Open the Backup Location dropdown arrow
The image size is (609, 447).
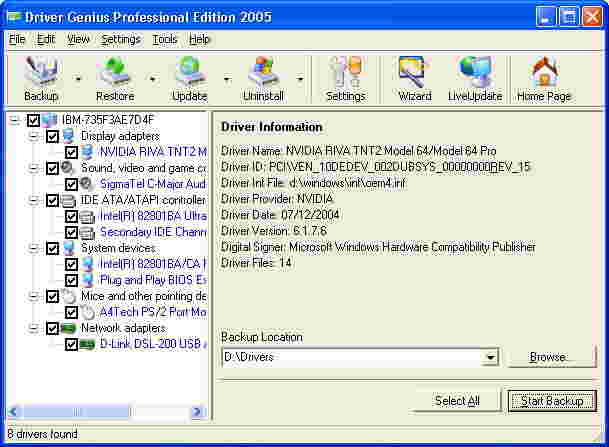tap(491, 357)
